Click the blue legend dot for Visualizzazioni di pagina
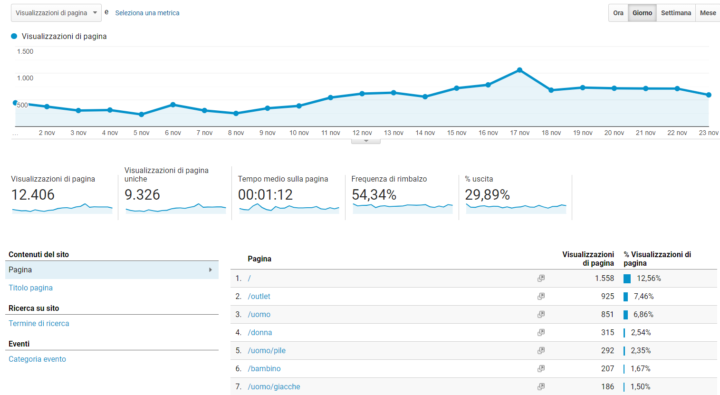Viewport: 720px width, 395px height. pos(14,36)
